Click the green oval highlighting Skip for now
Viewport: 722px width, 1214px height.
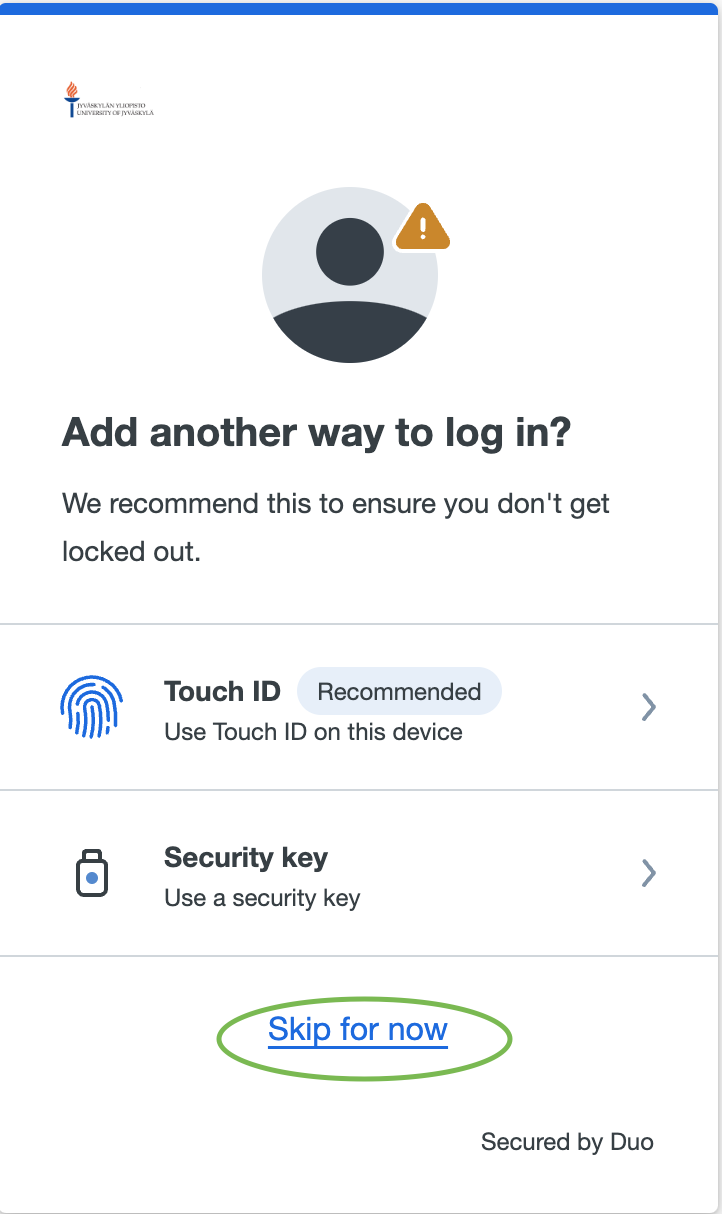pyautogui.click(x=363, y=1039)
